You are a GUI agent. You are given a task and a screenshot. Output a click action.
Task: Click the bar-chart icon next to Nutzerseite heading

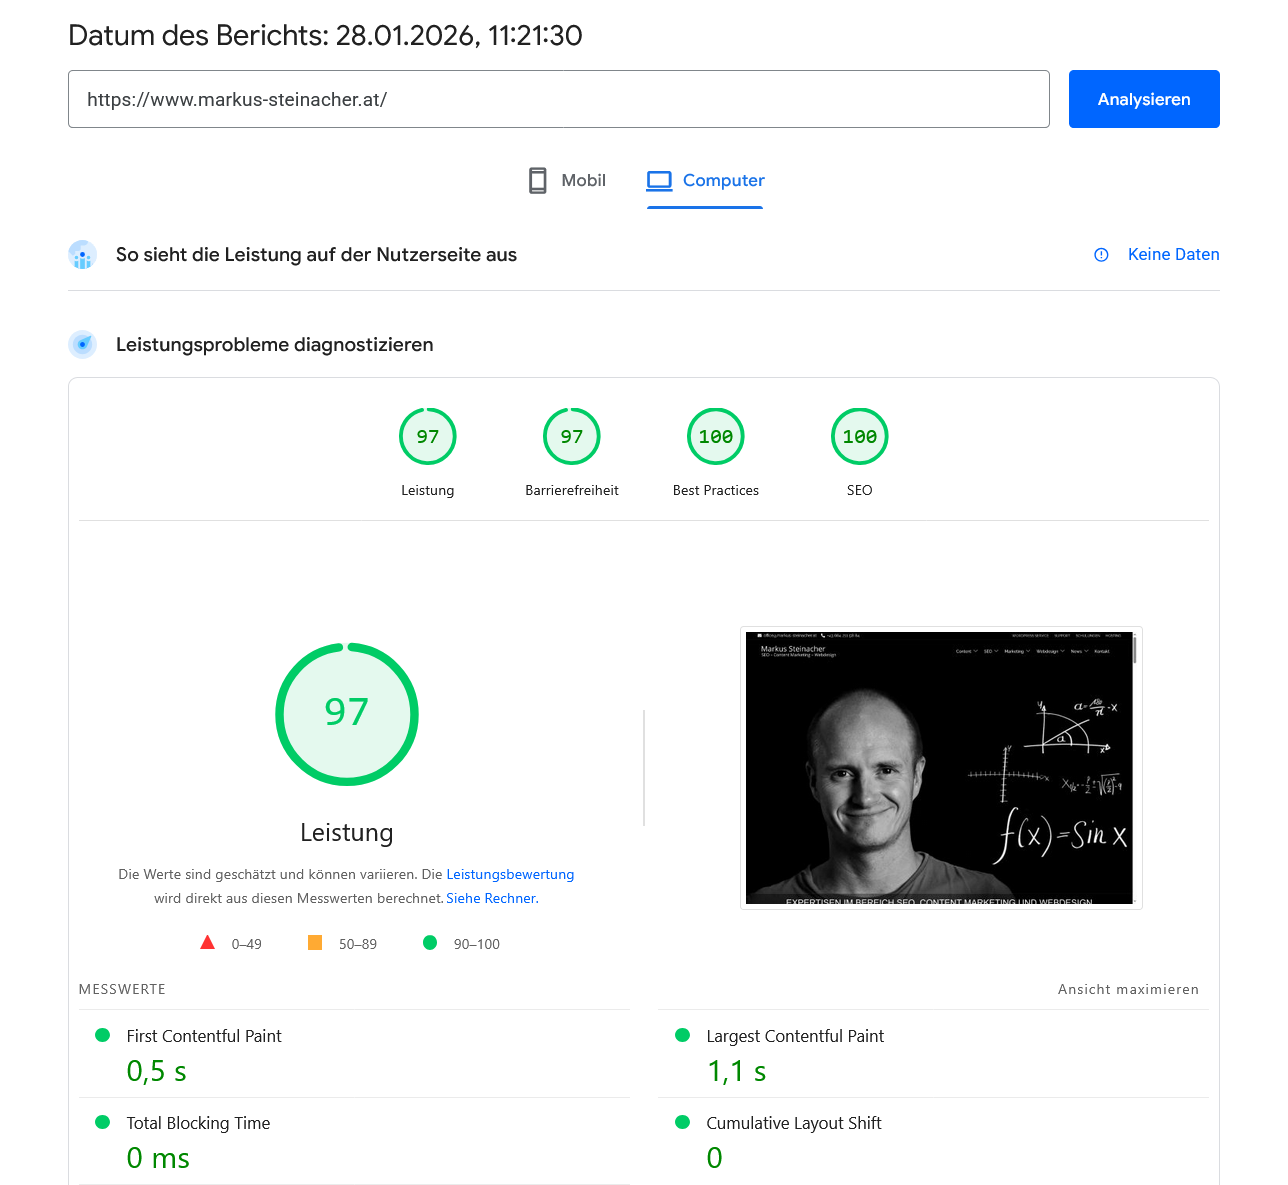pyautogui.click(x=82, y=255)
